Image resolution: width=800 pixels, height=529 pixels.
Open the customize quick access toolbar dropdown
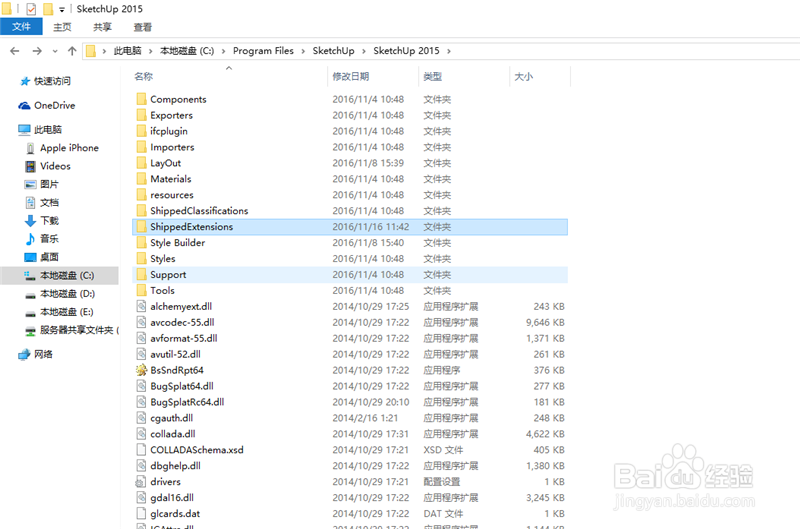[62, 9]
